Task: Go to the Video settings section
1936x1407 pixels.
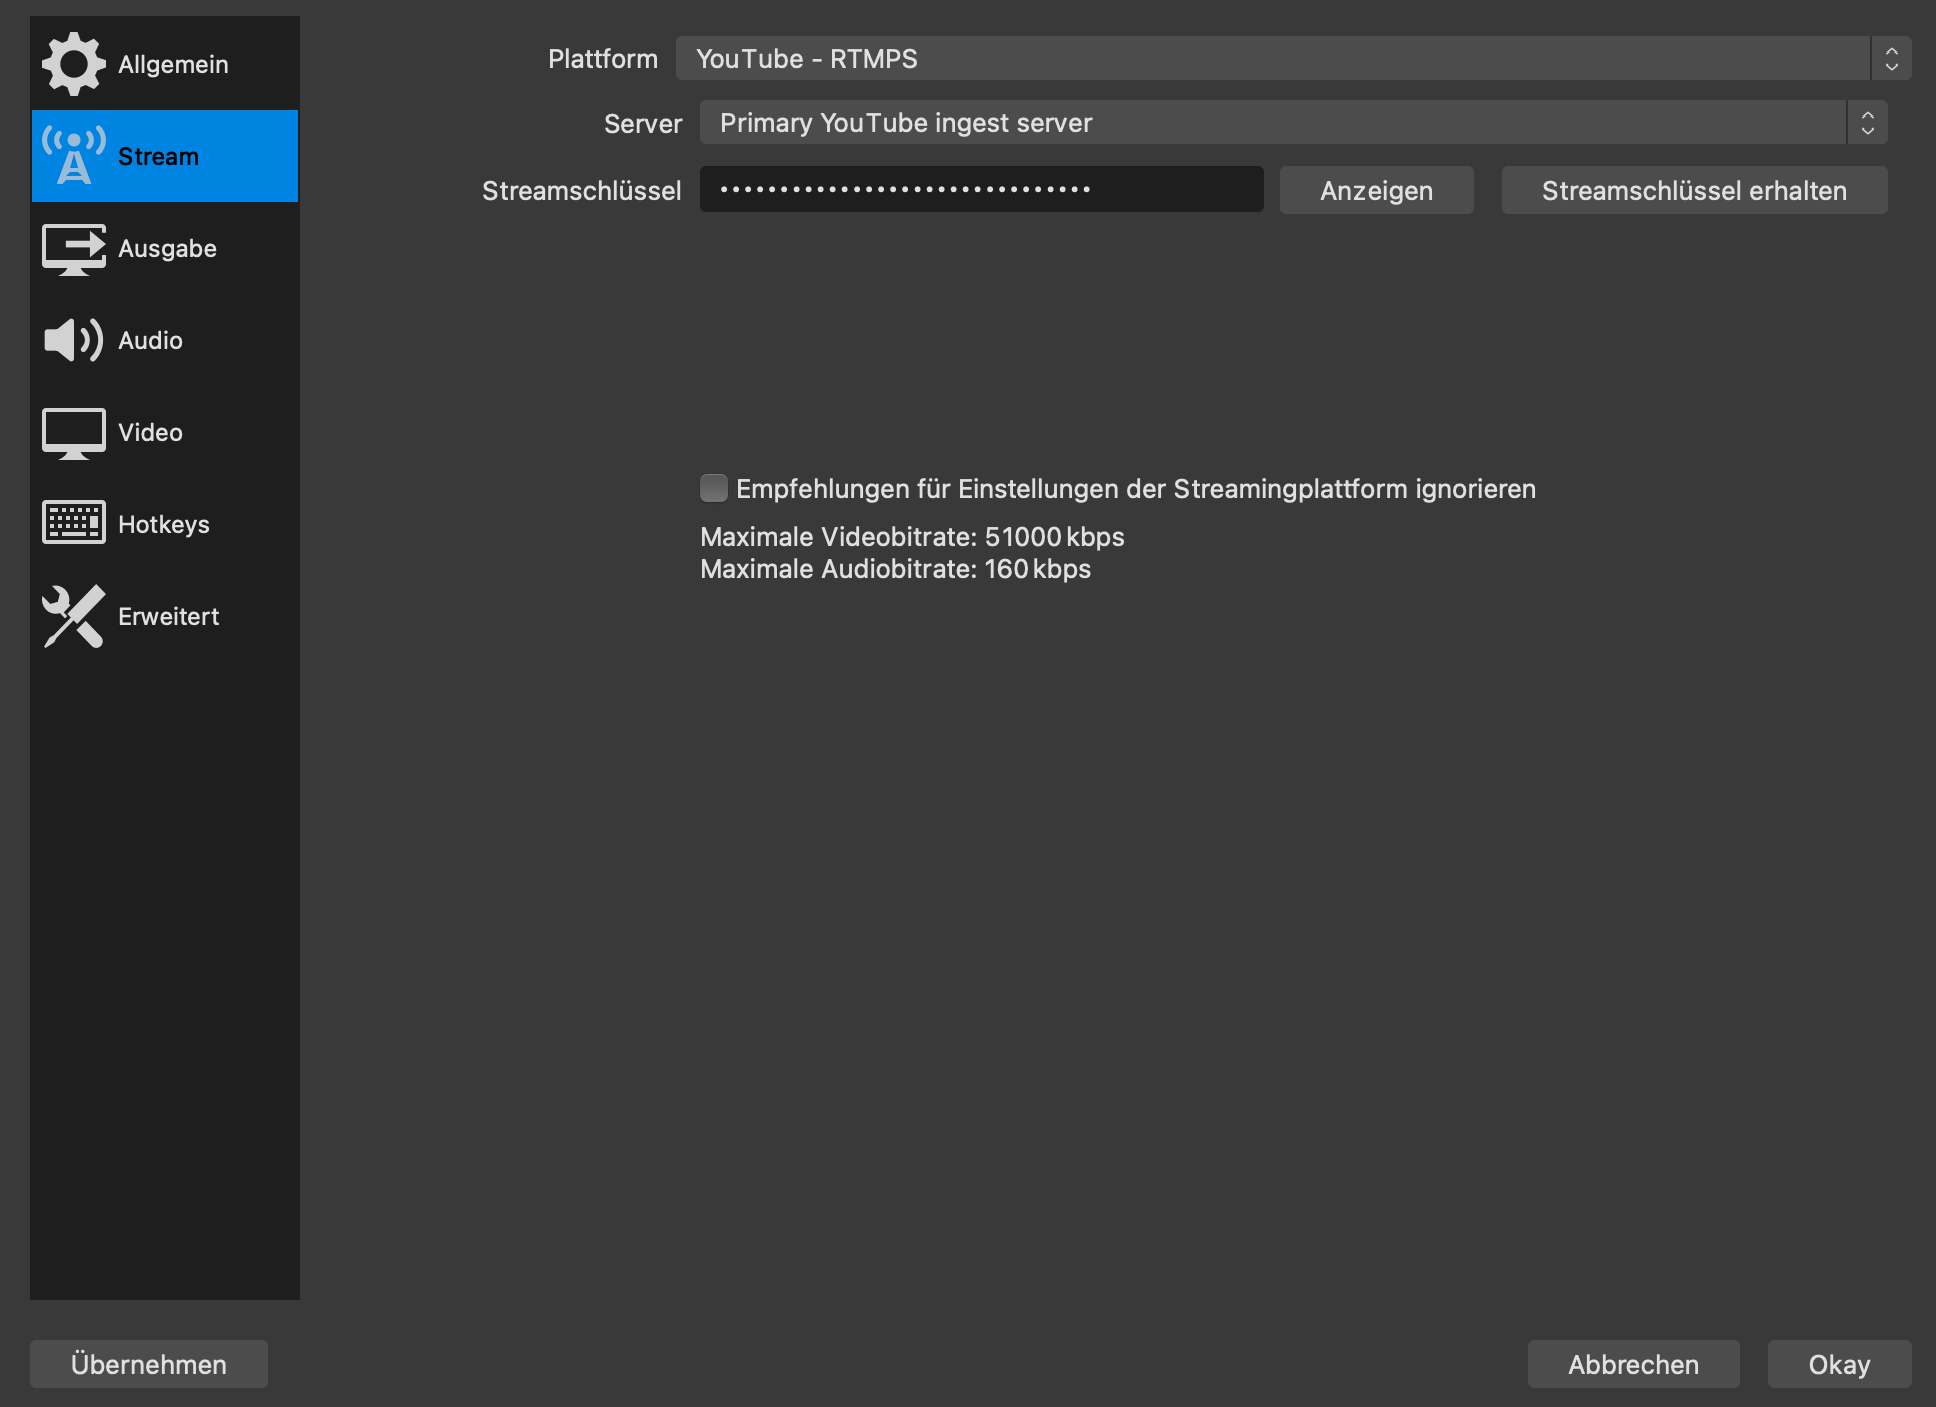Action: (150, 432)
